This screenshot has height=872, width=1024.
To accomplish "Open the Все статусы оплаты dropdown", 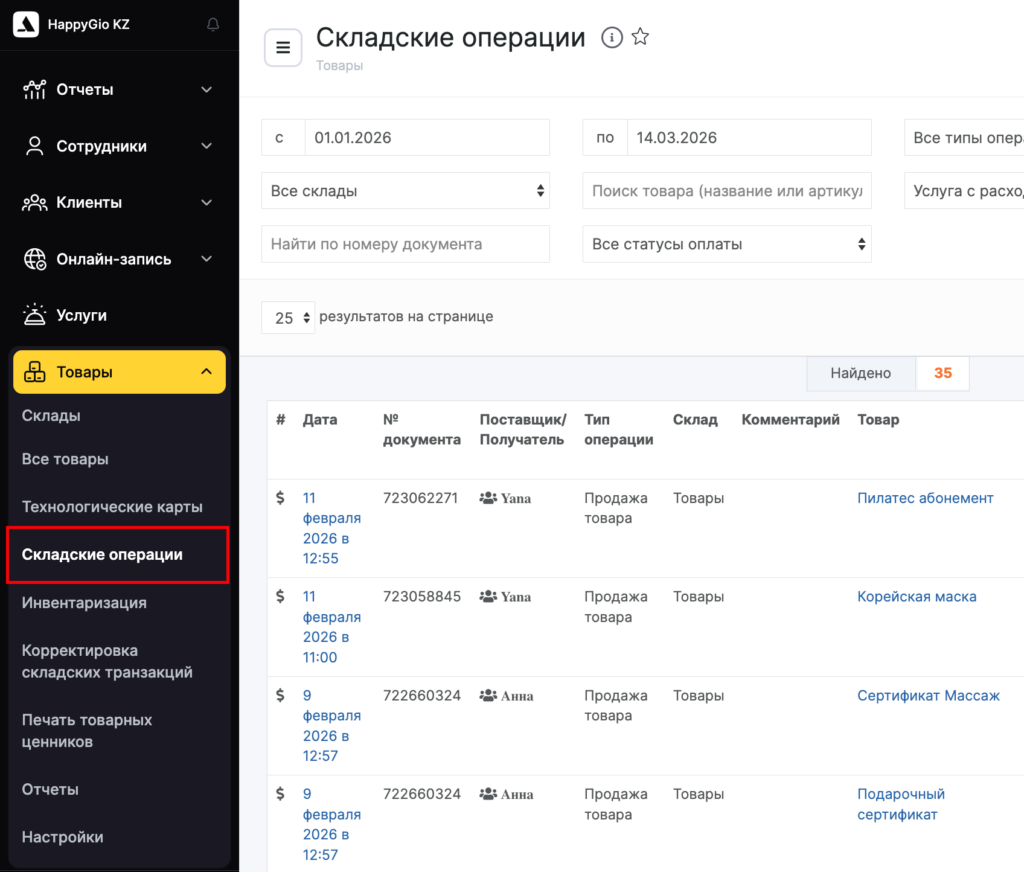I will pos(726,244).
